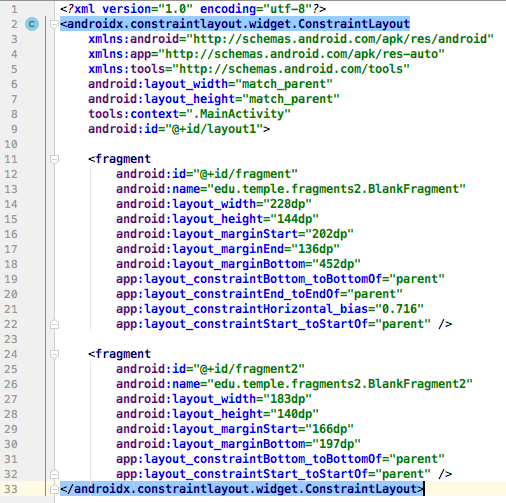Click match_parent value of root layout_height
This screenshot has width=506, height=503.
click(291, 99)
